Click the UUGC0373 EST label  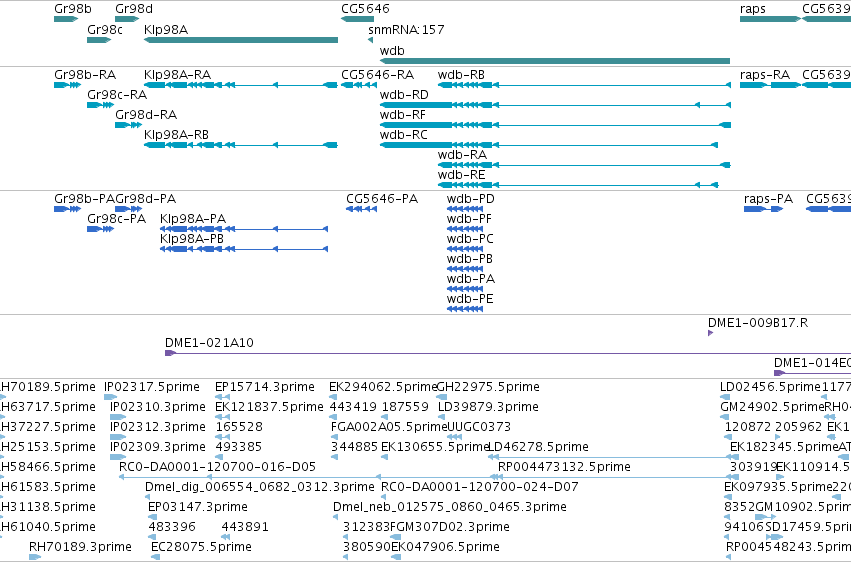tap(479, 427)
